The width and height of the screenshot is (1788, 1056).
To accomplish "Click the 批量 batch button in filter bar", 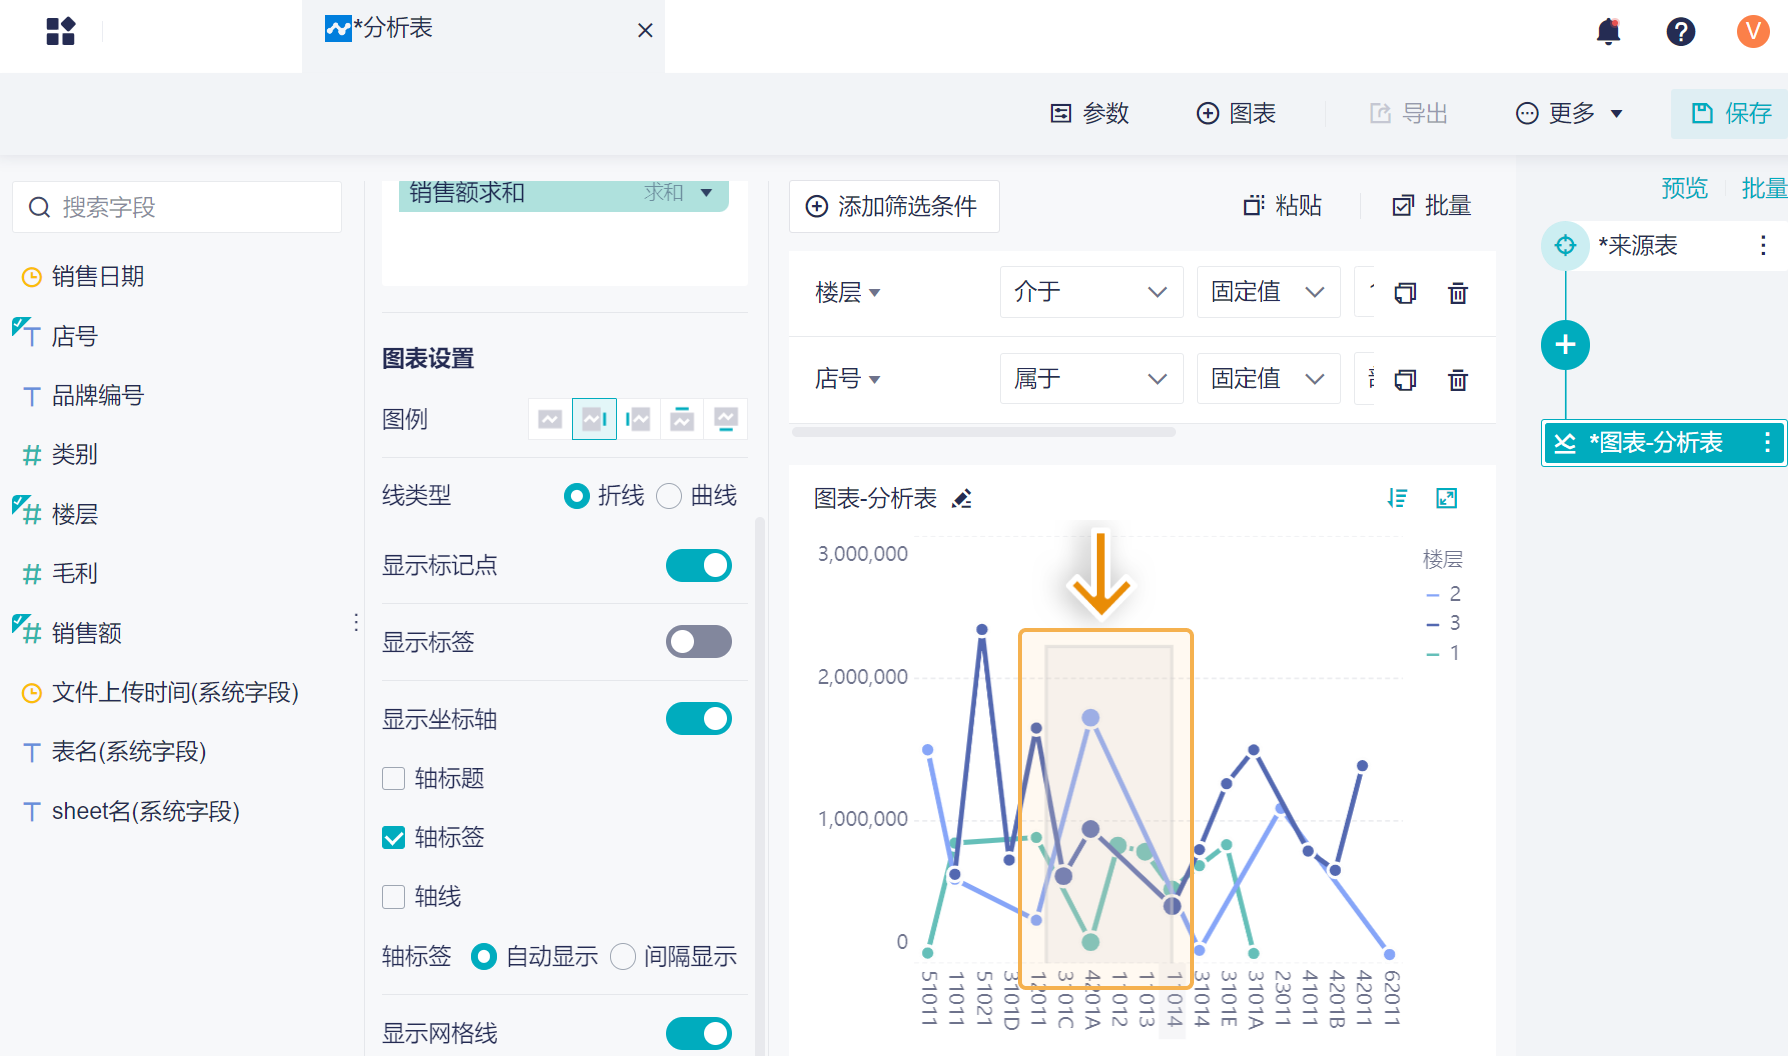I will pyautogui.click(x=1431, y=206).
